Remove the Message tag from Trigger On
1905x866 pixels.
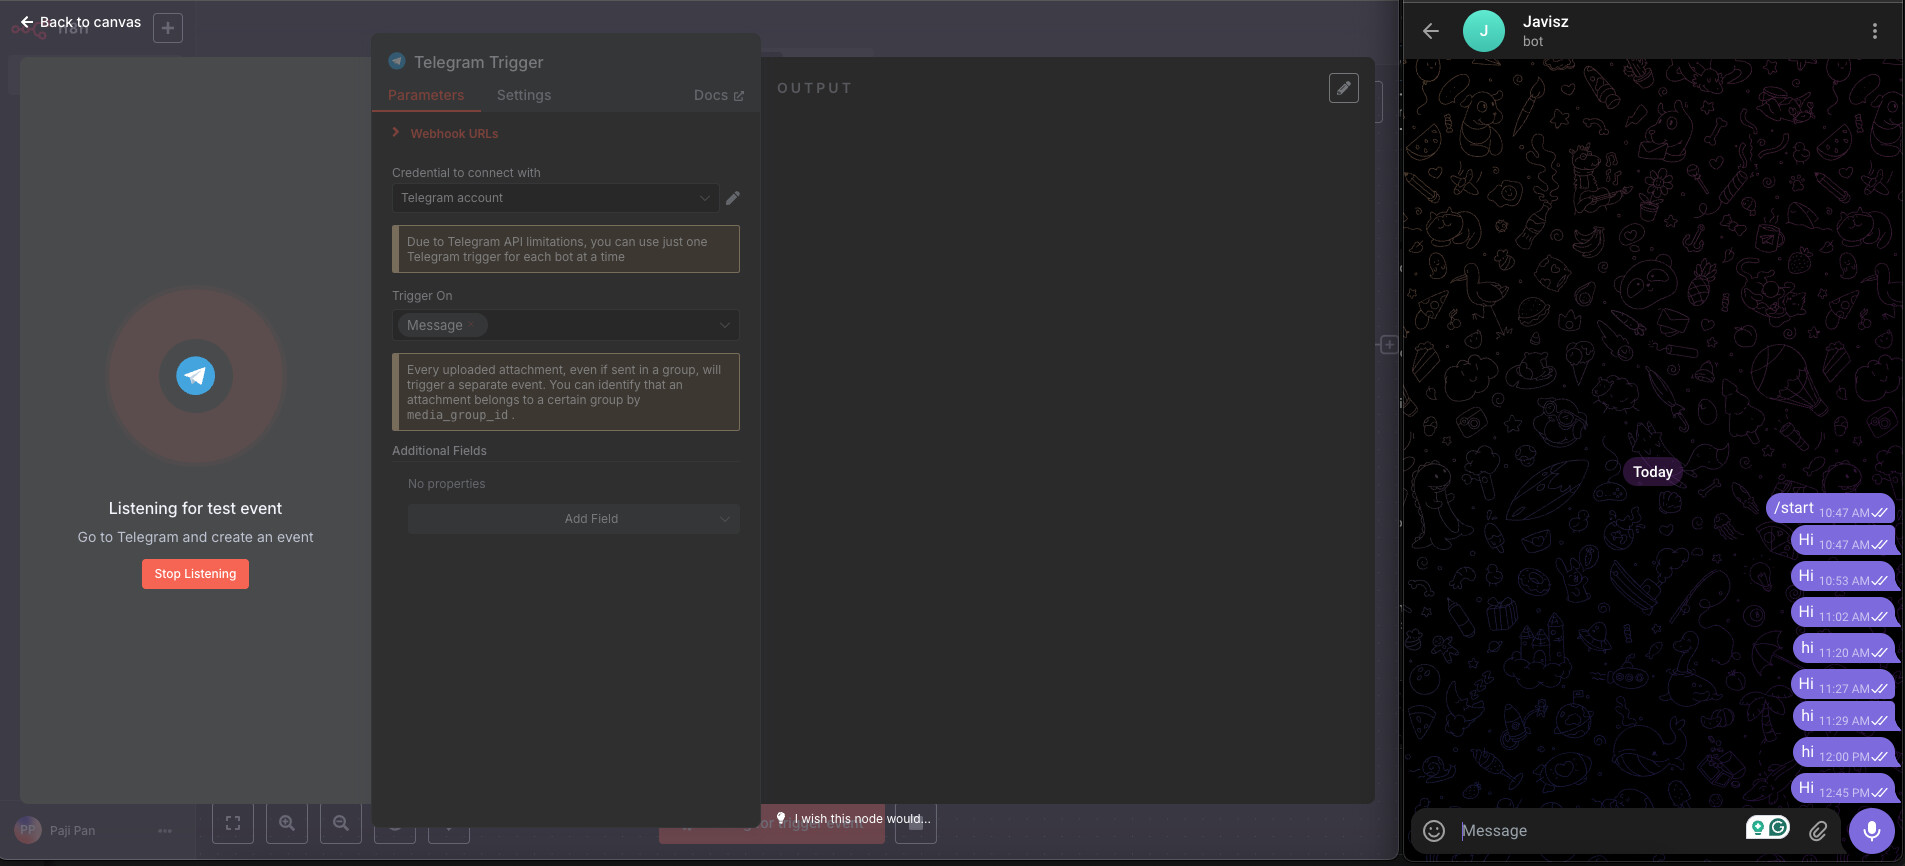click(471, 325)
